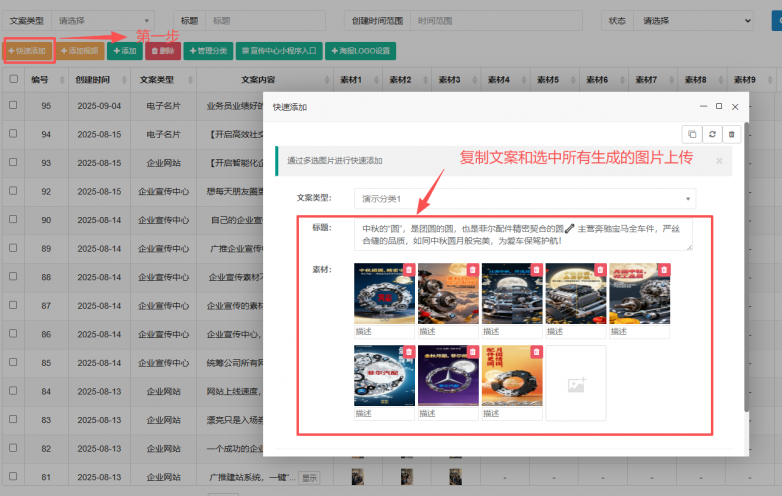Minimize the 快速添加 dialog

pos(703,106)
